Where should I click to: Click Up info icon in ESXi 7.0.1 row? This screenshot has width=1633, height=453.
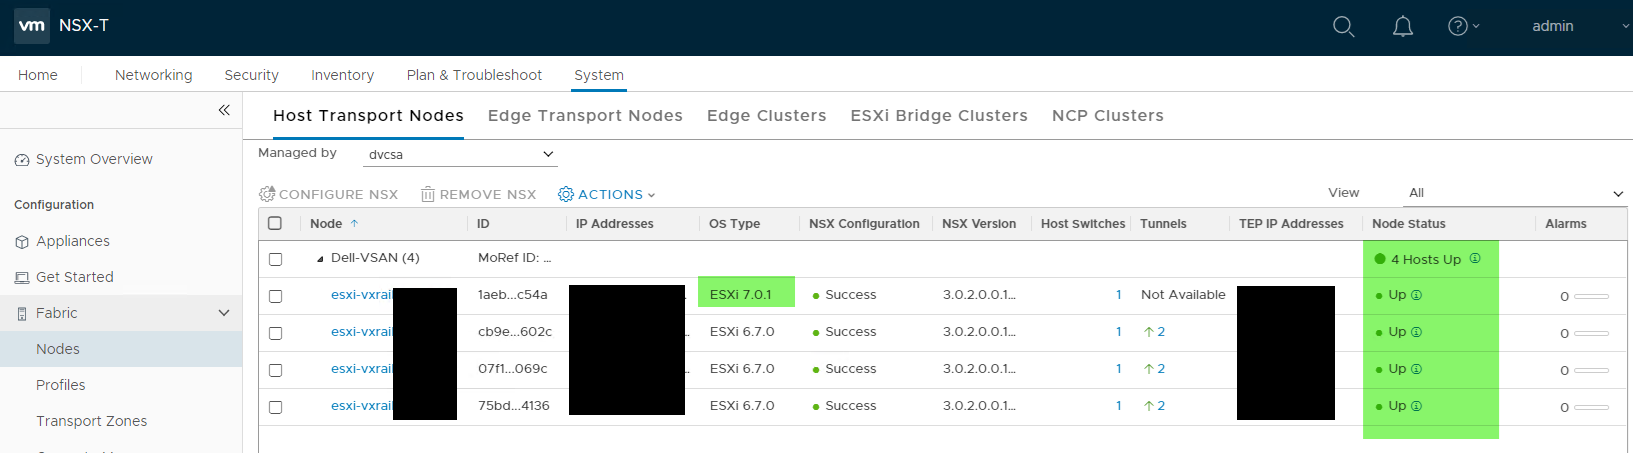(1416, 295)
